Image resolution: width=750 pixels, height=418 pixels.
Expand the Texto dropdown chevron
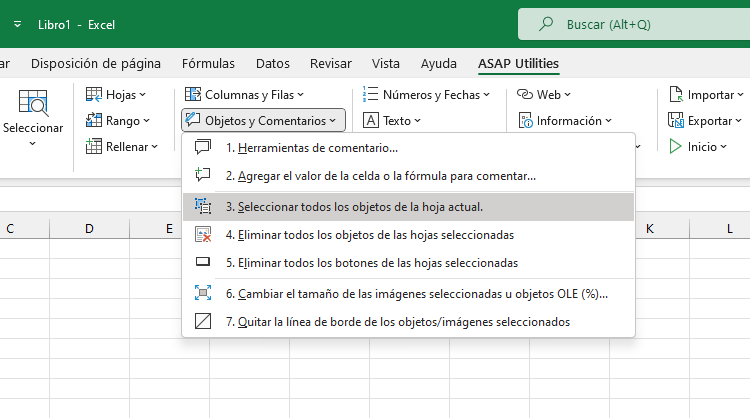[x=418, y=121]
